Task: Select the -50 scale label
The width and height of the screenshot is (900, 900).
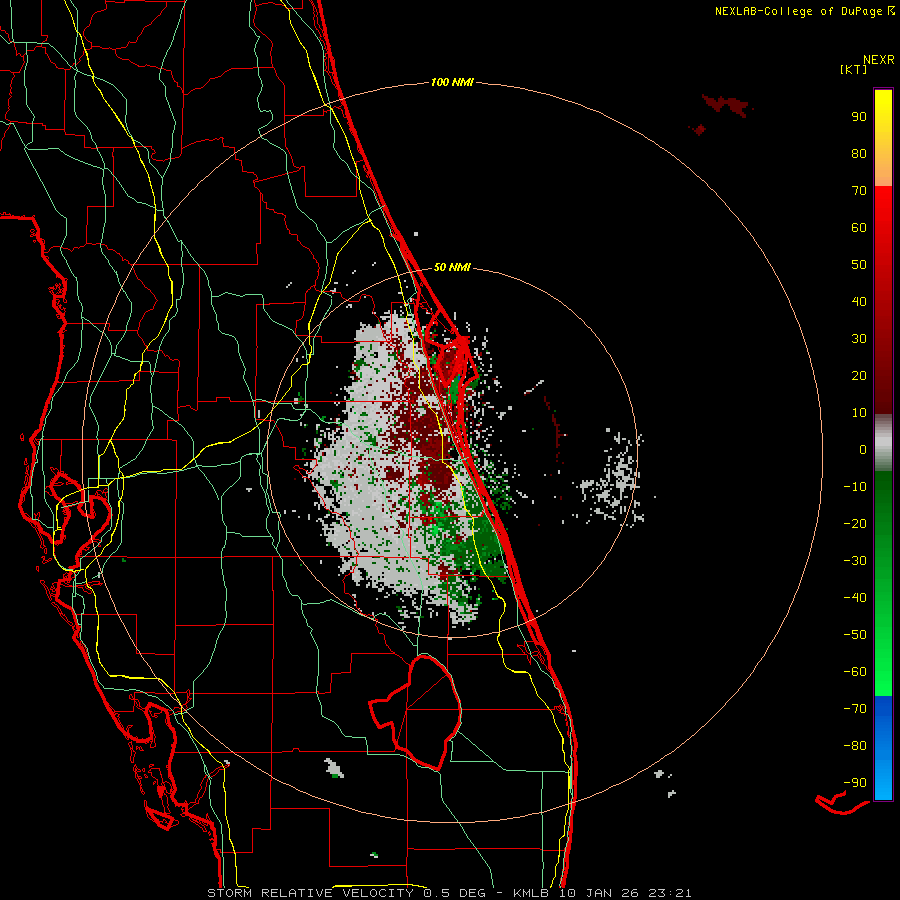Action: [855, 635]
